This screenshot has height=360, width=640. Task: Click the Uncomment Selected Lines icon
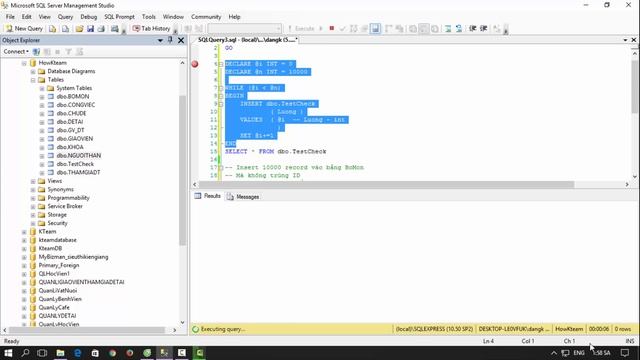(x=459, y=29)
